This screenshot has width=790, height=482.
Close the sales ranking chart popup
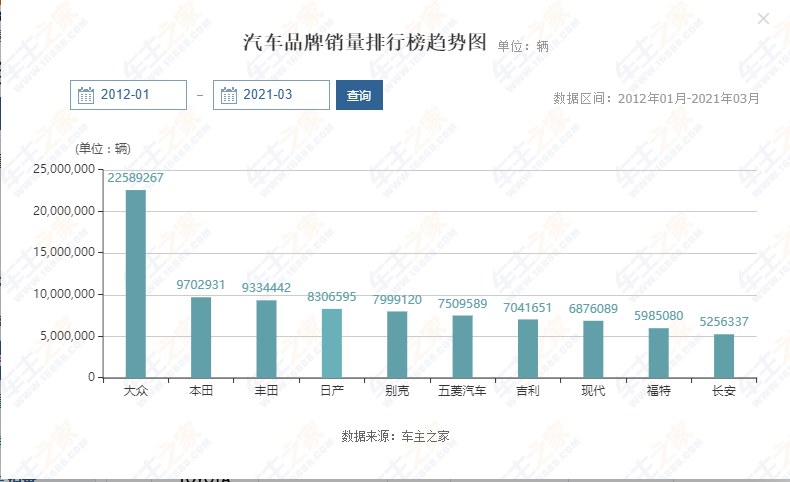(763, 19)
